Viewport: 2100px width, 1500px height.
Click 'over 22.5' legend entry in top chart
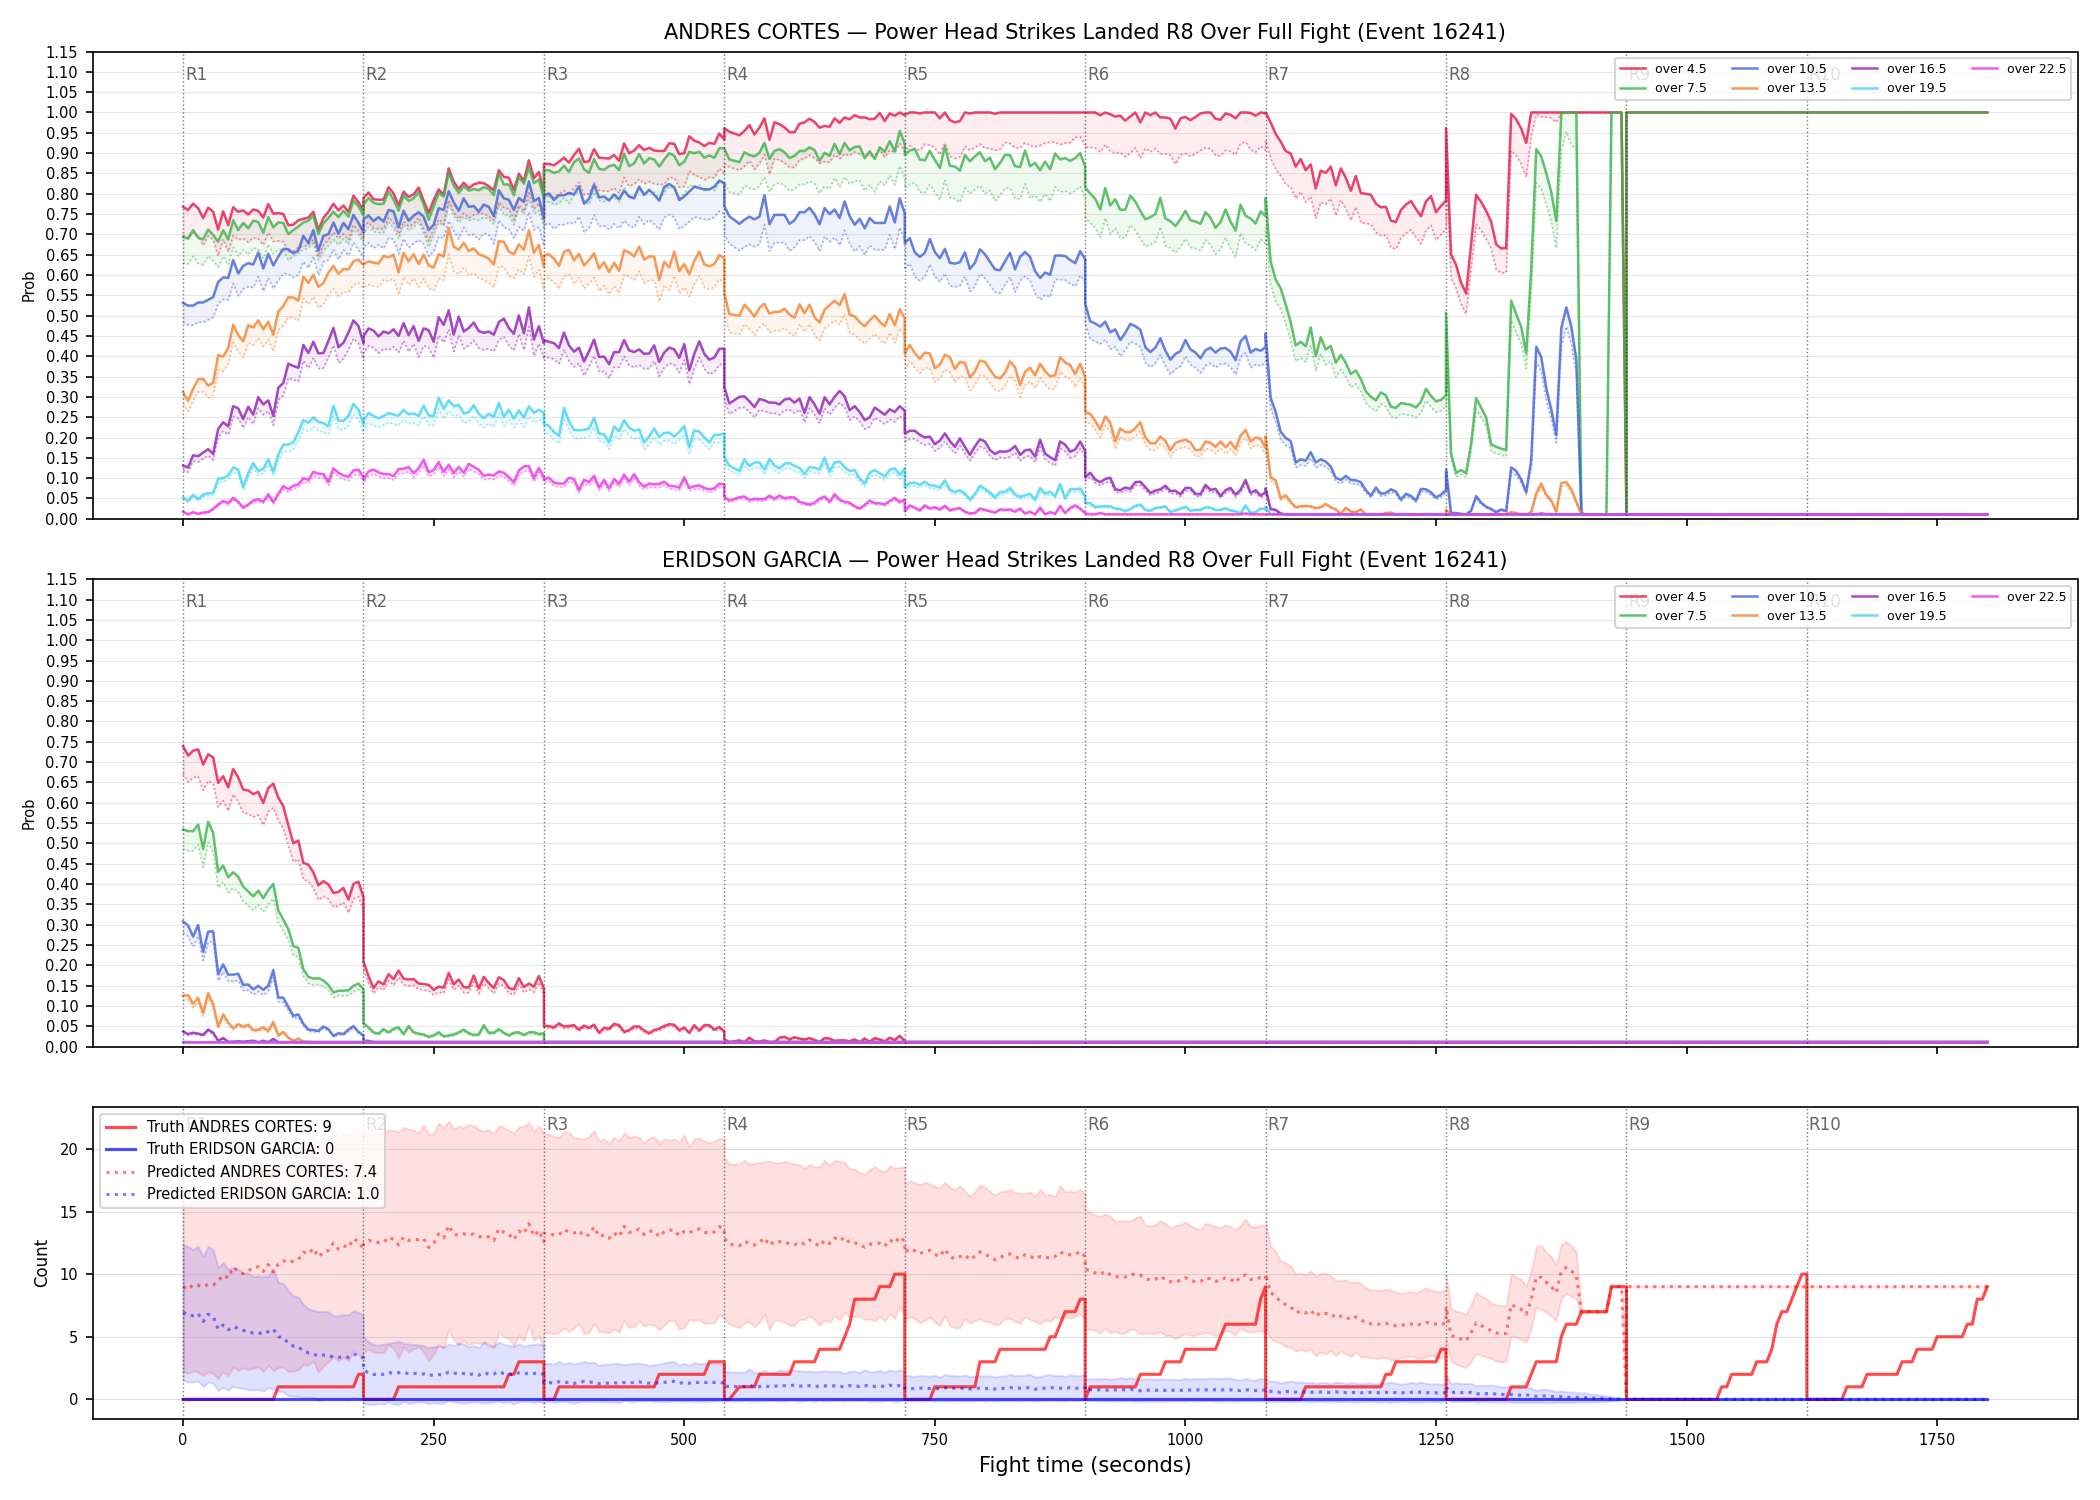click(2019, 69)
